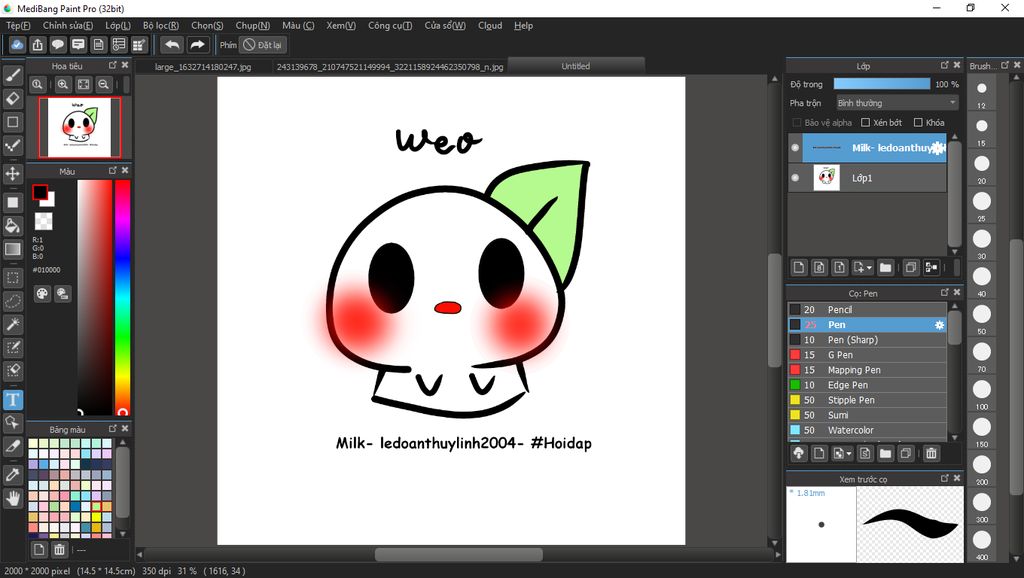Viewport: 1024px width, 578px height.
Task: Toggle the Bảo vệ alpha checkbox
Action: tap(796, 122)
